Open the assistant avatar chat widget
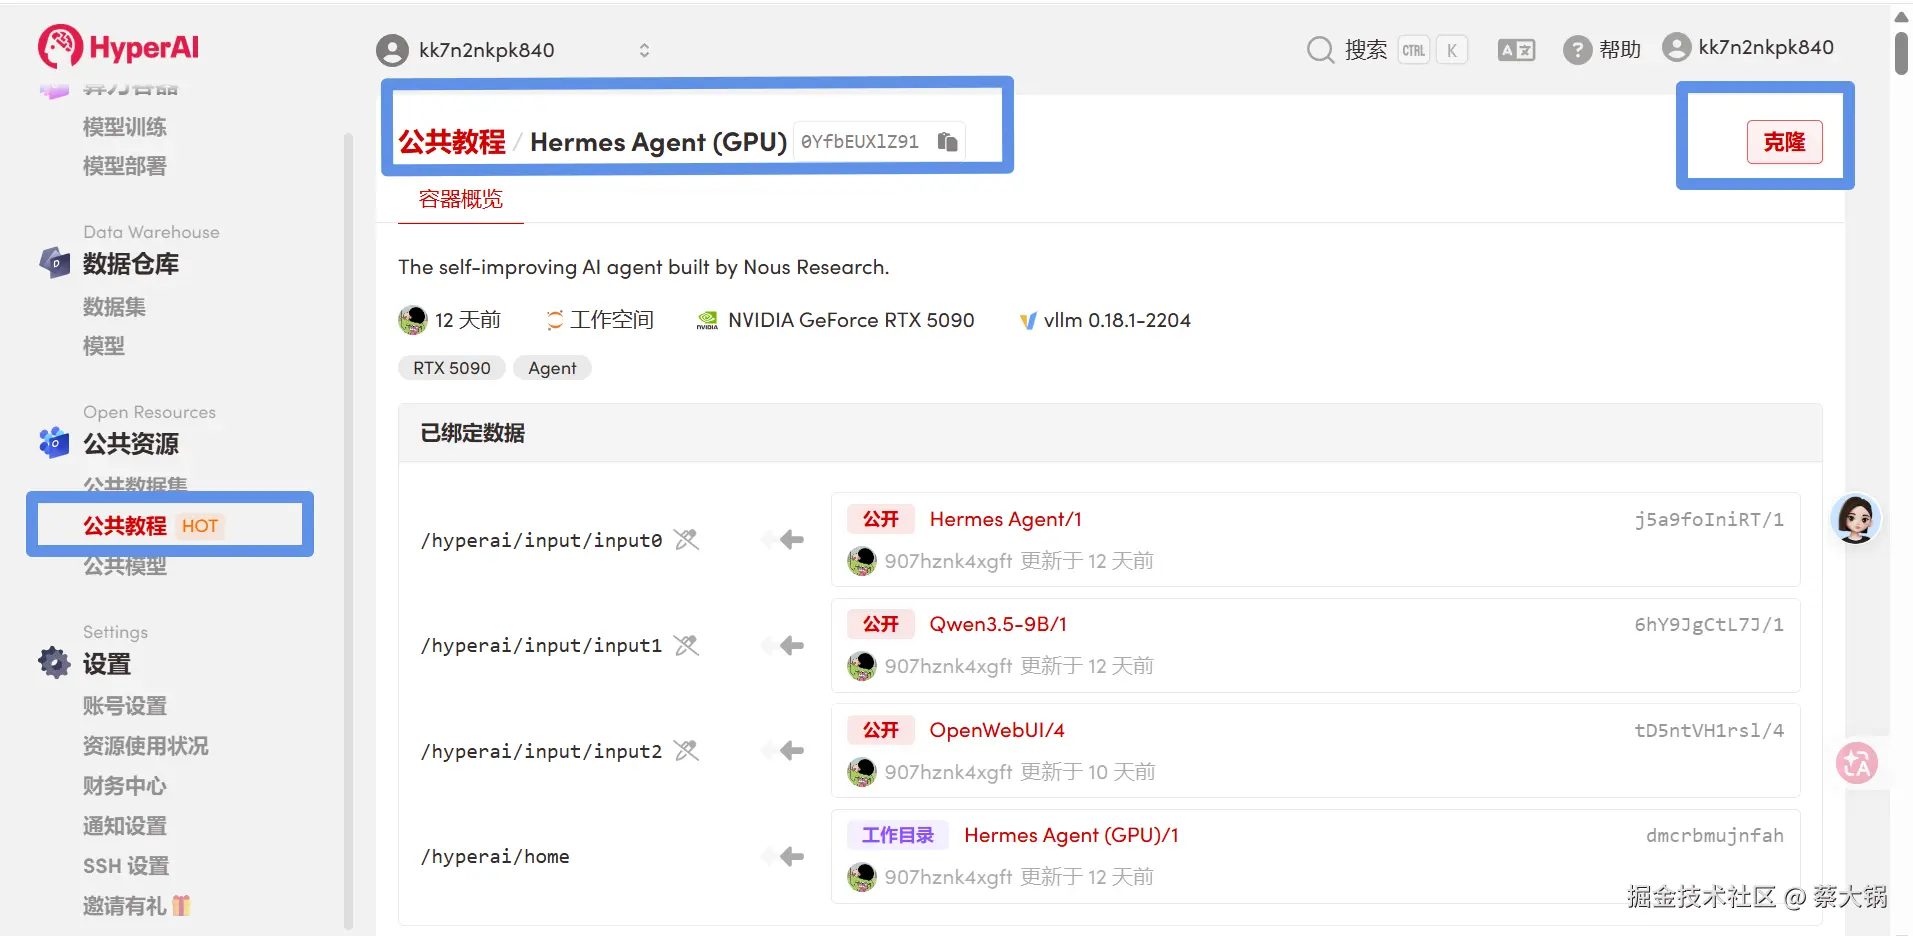1913x936 pixels. coord(1856,519)
